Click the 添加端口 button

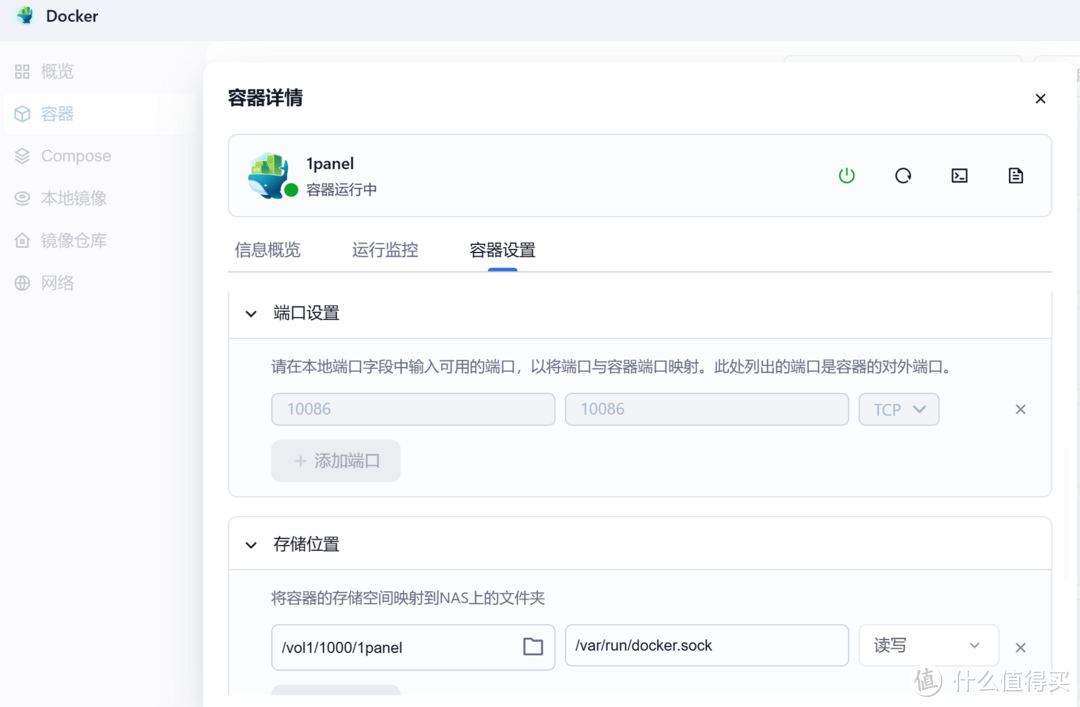pos(335,461)
